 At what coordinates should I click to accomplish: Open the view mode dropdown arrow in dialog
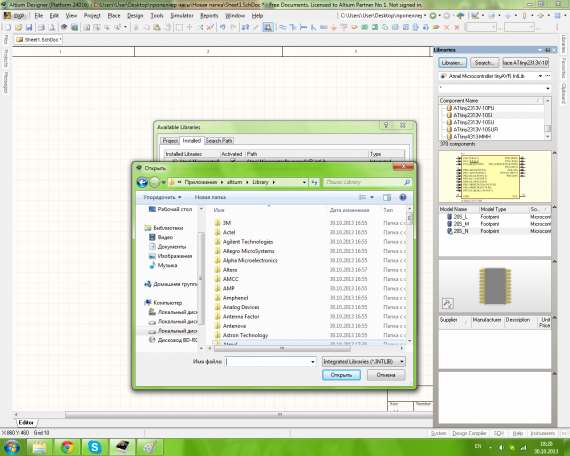[372, 197]
